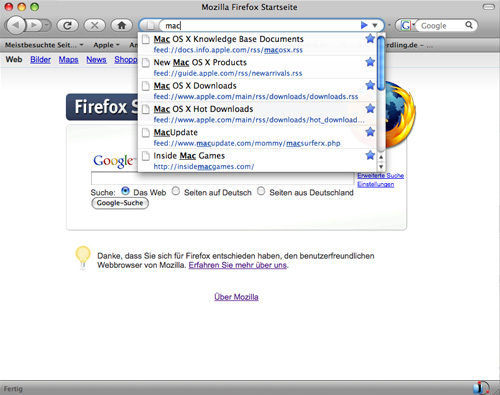
Task: Click the URL feed://docs.info.apple.com/rss/macosx.rss
Action: click(228, 50)
